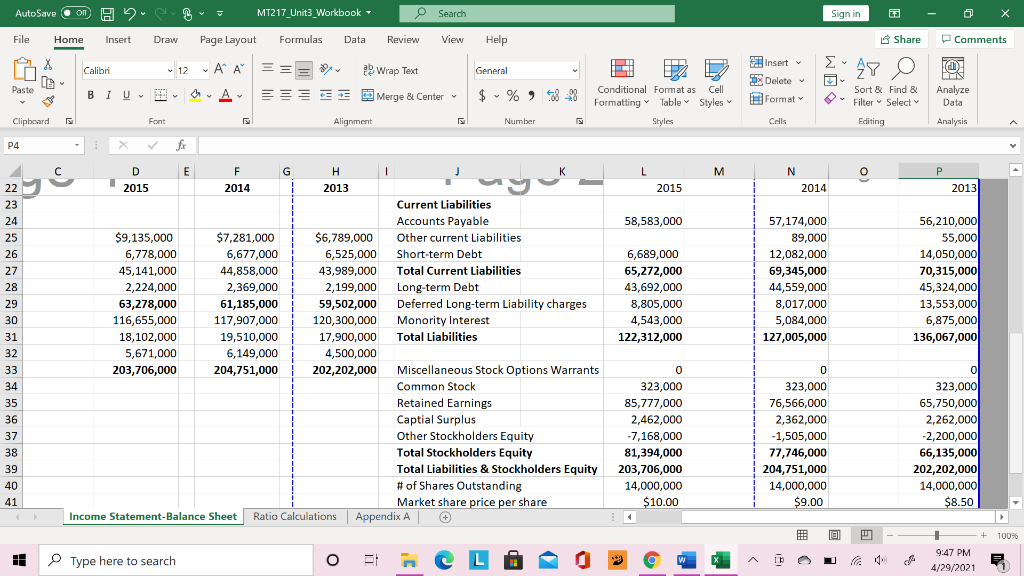Apply bold formatting

click(x=90, y=94)
